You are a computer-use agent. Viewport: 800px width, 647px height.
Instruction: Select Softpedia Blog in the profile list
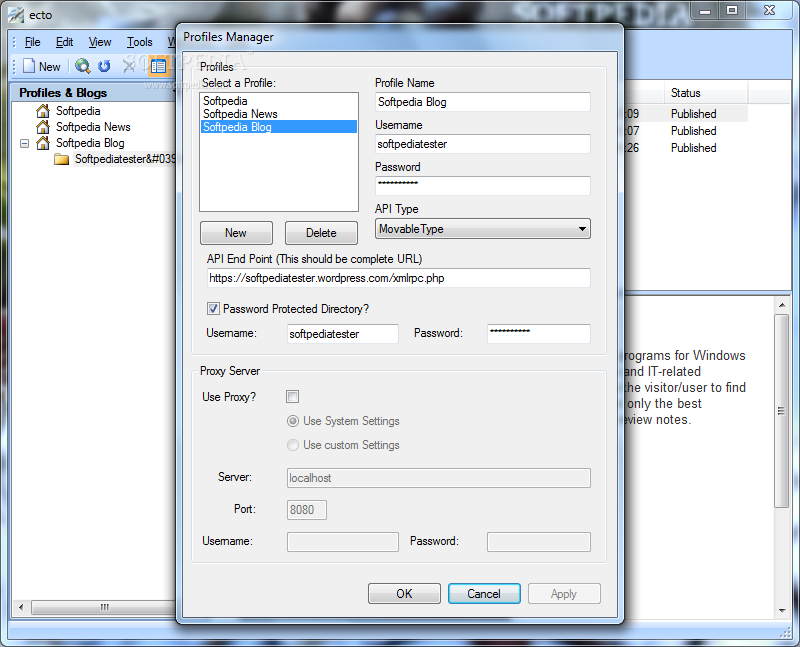click(279, 127)
